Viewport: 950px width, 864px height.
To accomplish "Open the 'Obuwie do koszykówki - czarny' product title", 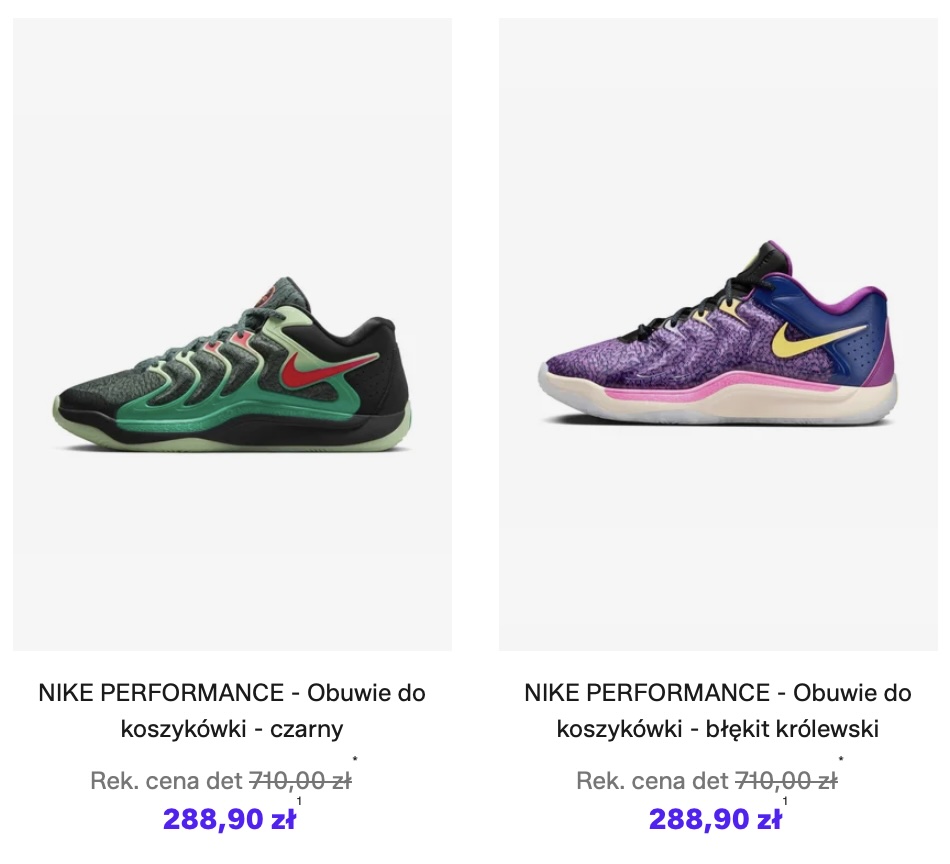I will tap(232, 710).
